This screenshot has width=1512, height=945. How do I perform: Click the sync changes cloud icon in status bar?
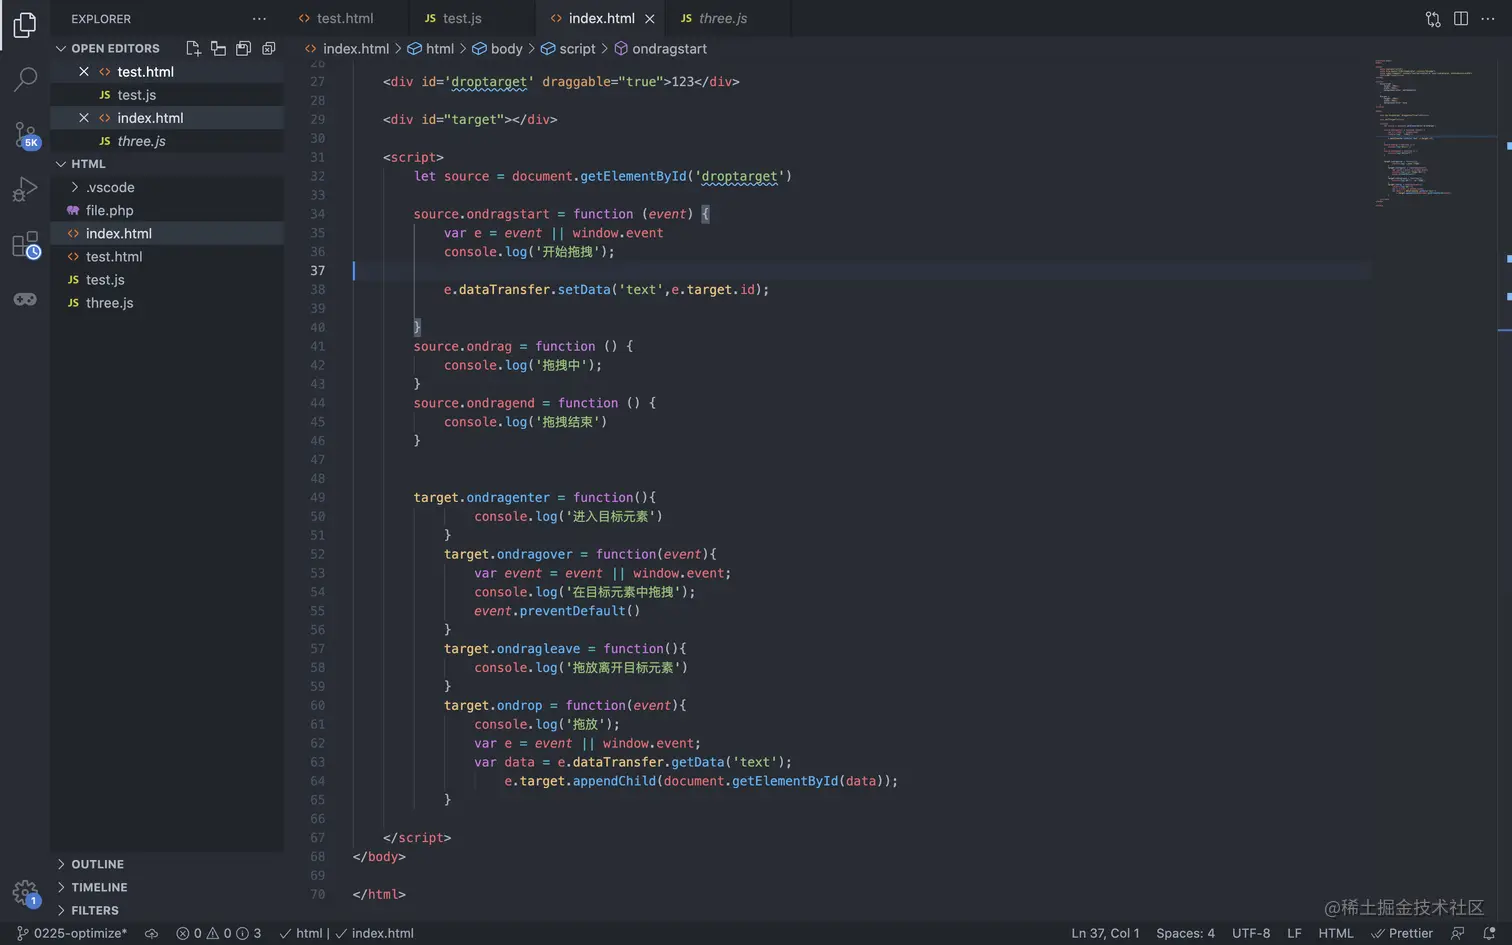click(x=151, y=934)
